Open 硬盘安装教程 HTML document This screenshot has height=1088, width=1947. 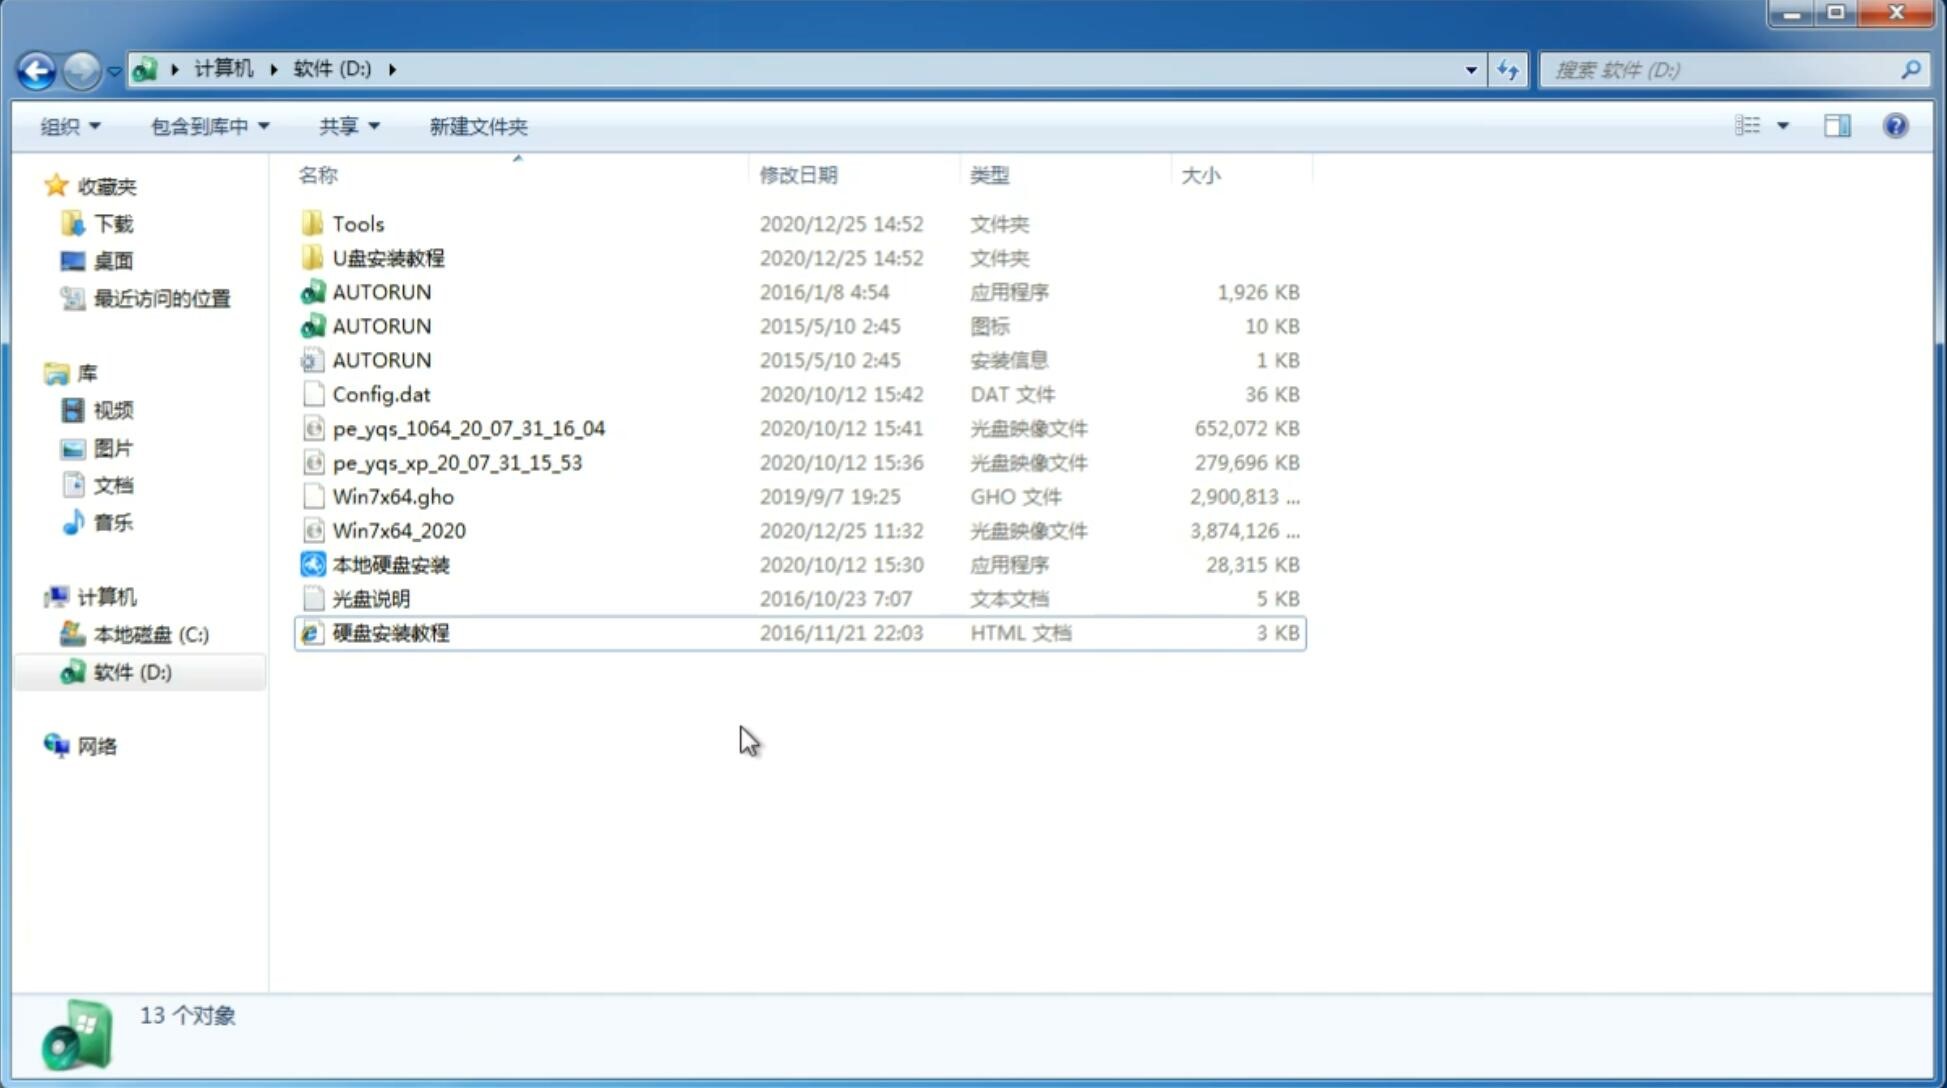(x=389, y=632)
